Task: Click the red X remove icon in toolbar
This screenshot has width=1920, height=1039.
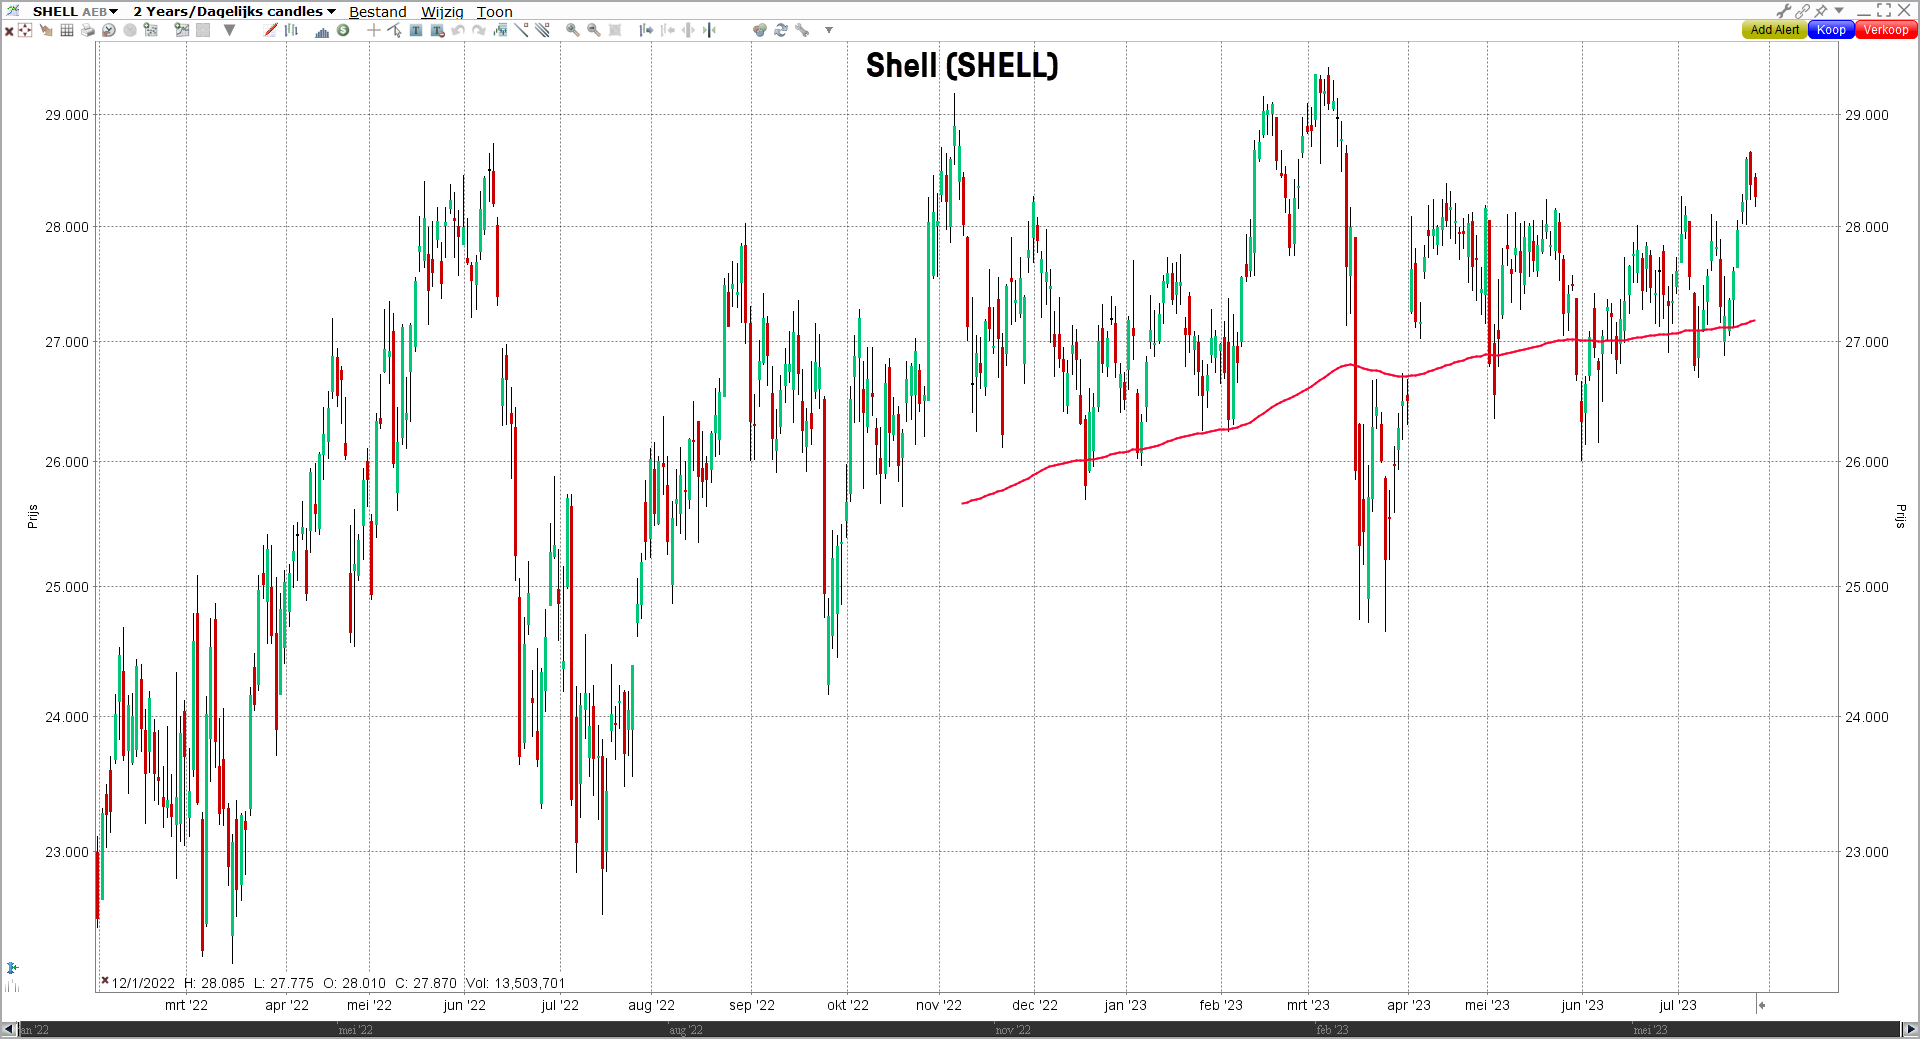Action: (9, 31)
